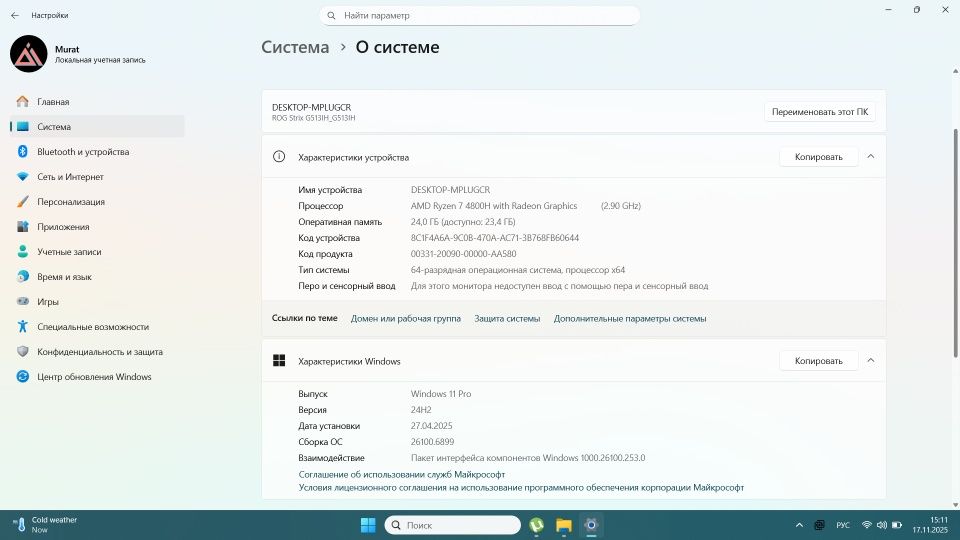Show hidden tray icons chevron
This screenshot has width=960, height=540.
click(x=799, y=525)
